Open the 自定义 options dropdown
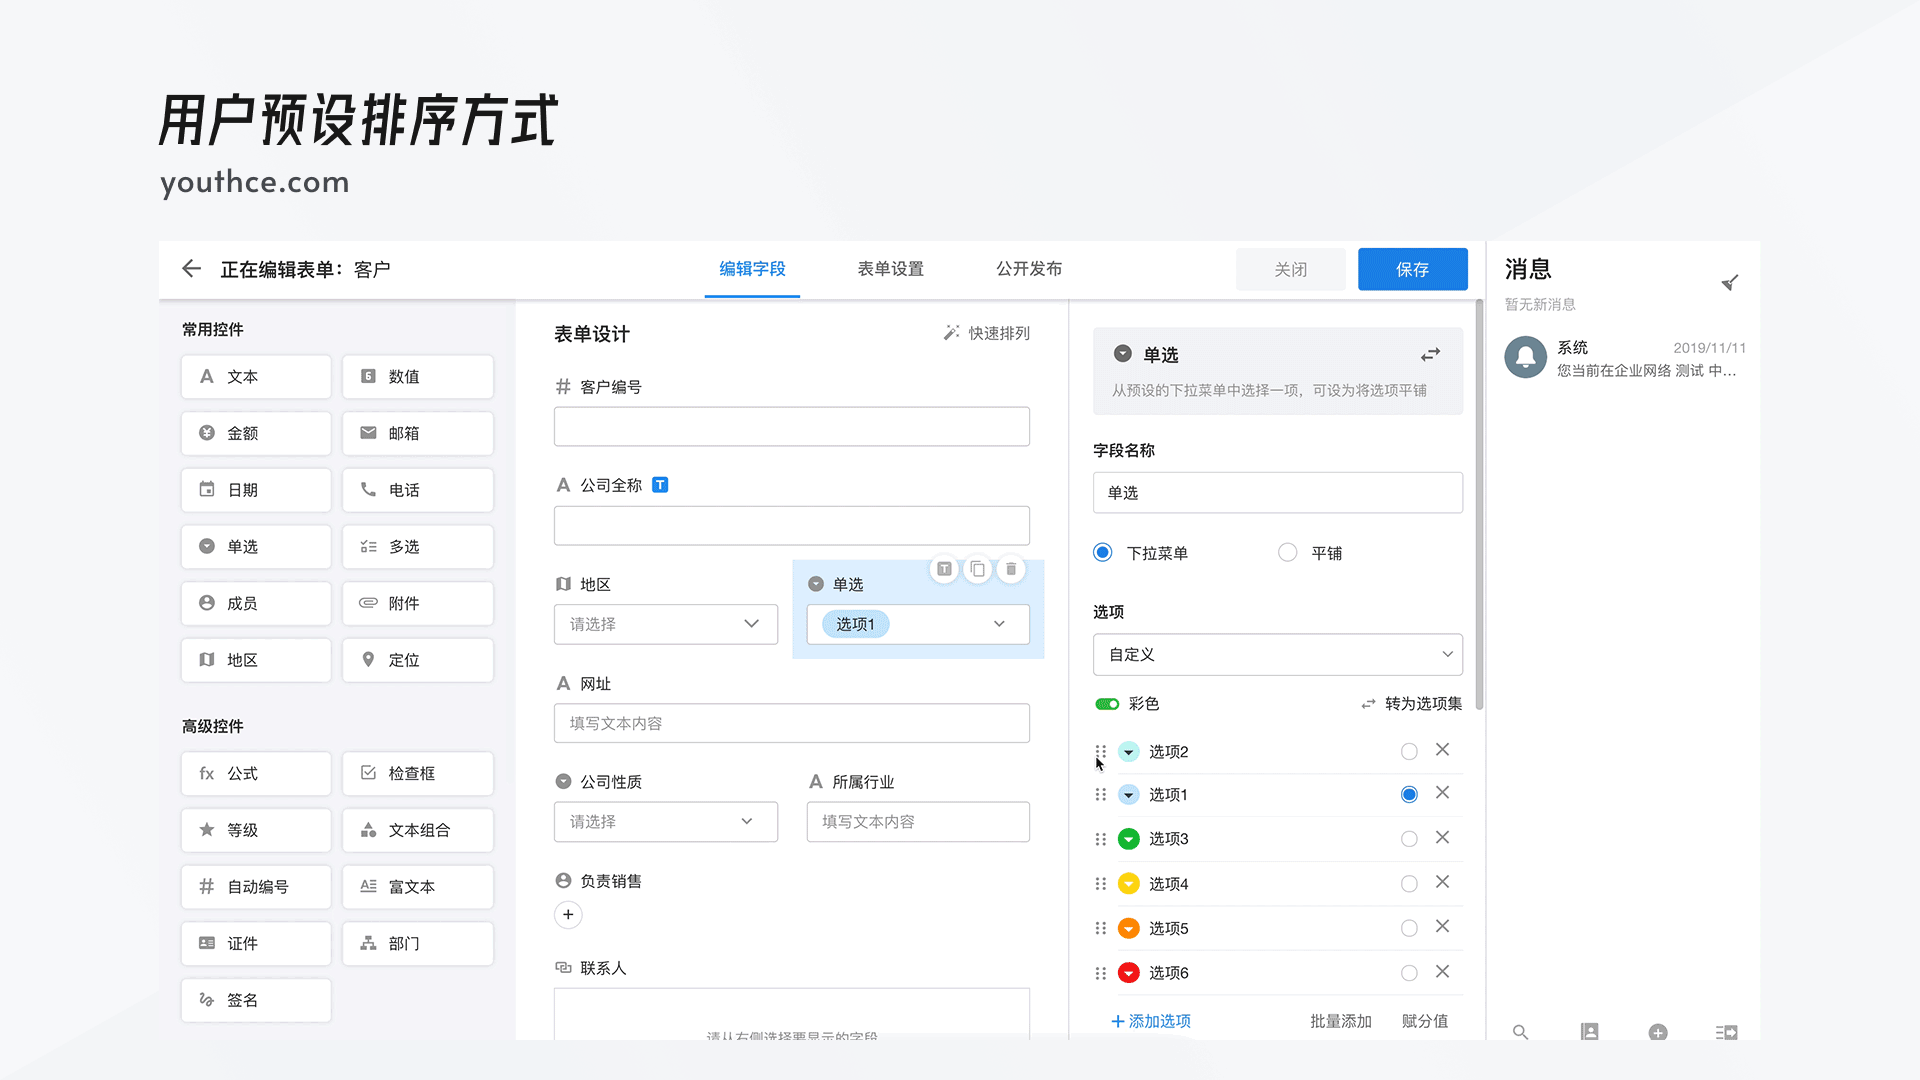Screen dimensions: 1920x1080 pyautogui.click(x=1277, y=654)
